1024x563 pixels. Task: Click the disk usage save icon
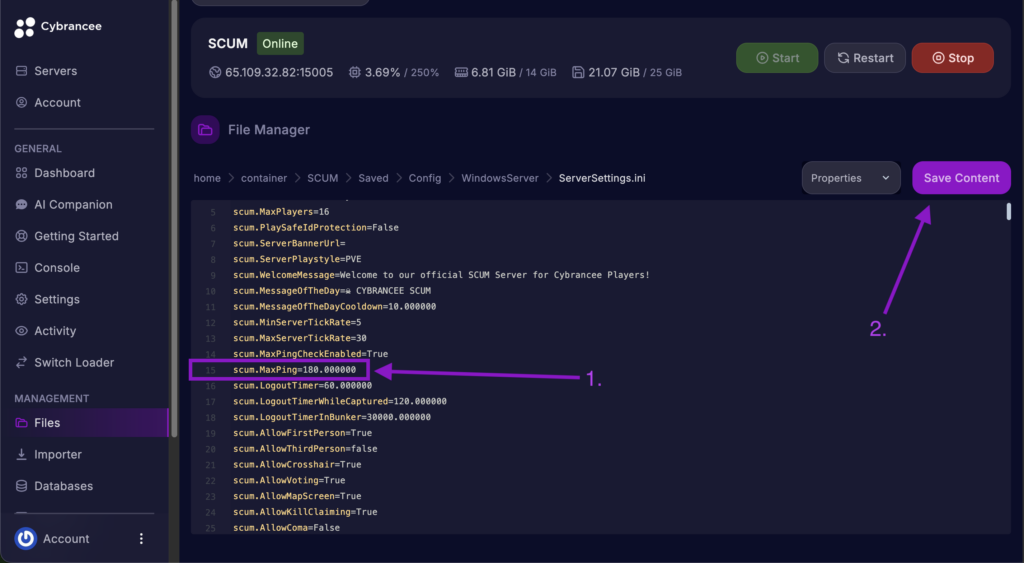pos(578,72)
